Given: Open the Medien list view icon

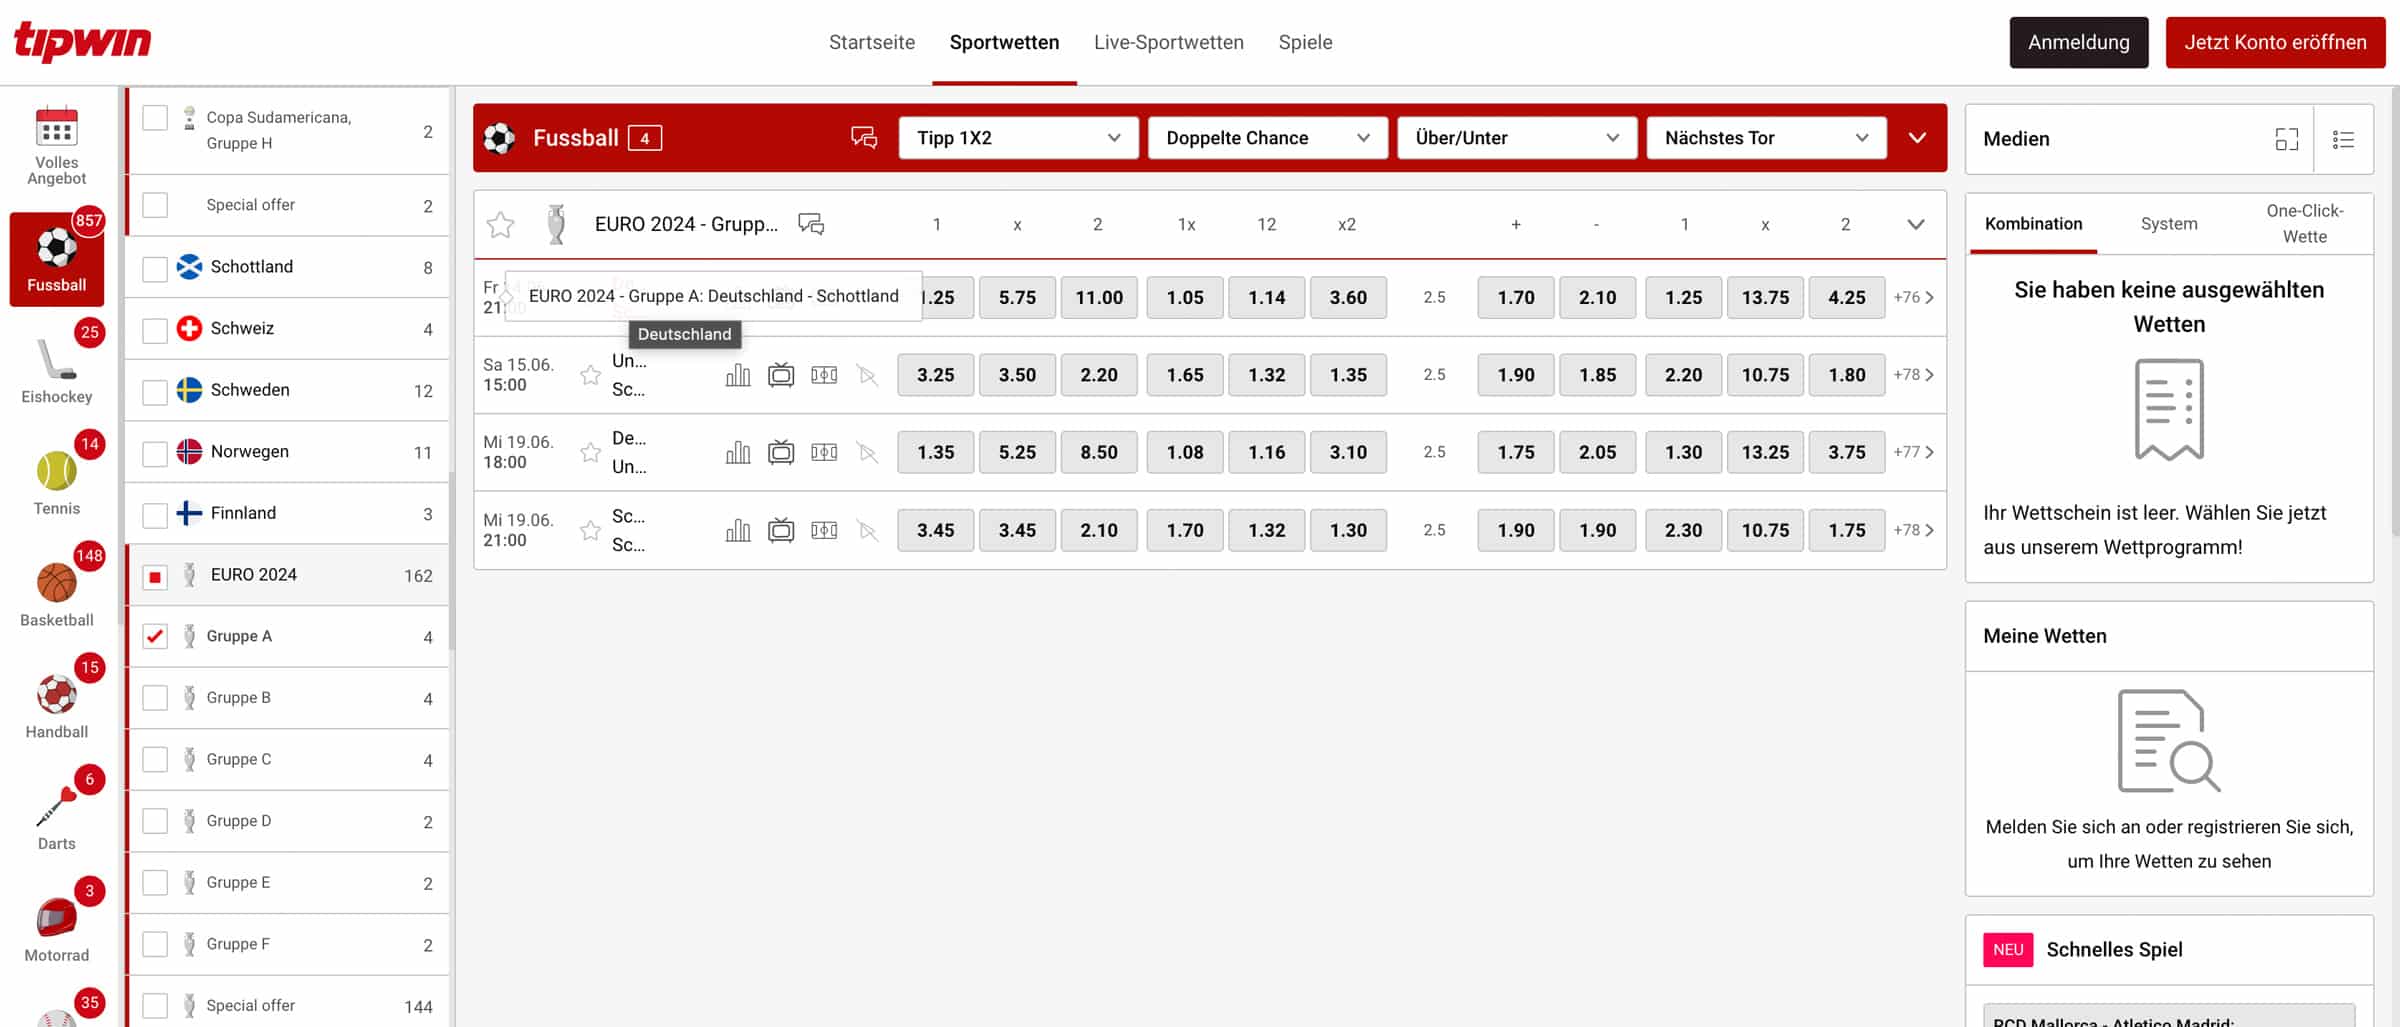Looking at the screenshot, I should (2343, 139).
